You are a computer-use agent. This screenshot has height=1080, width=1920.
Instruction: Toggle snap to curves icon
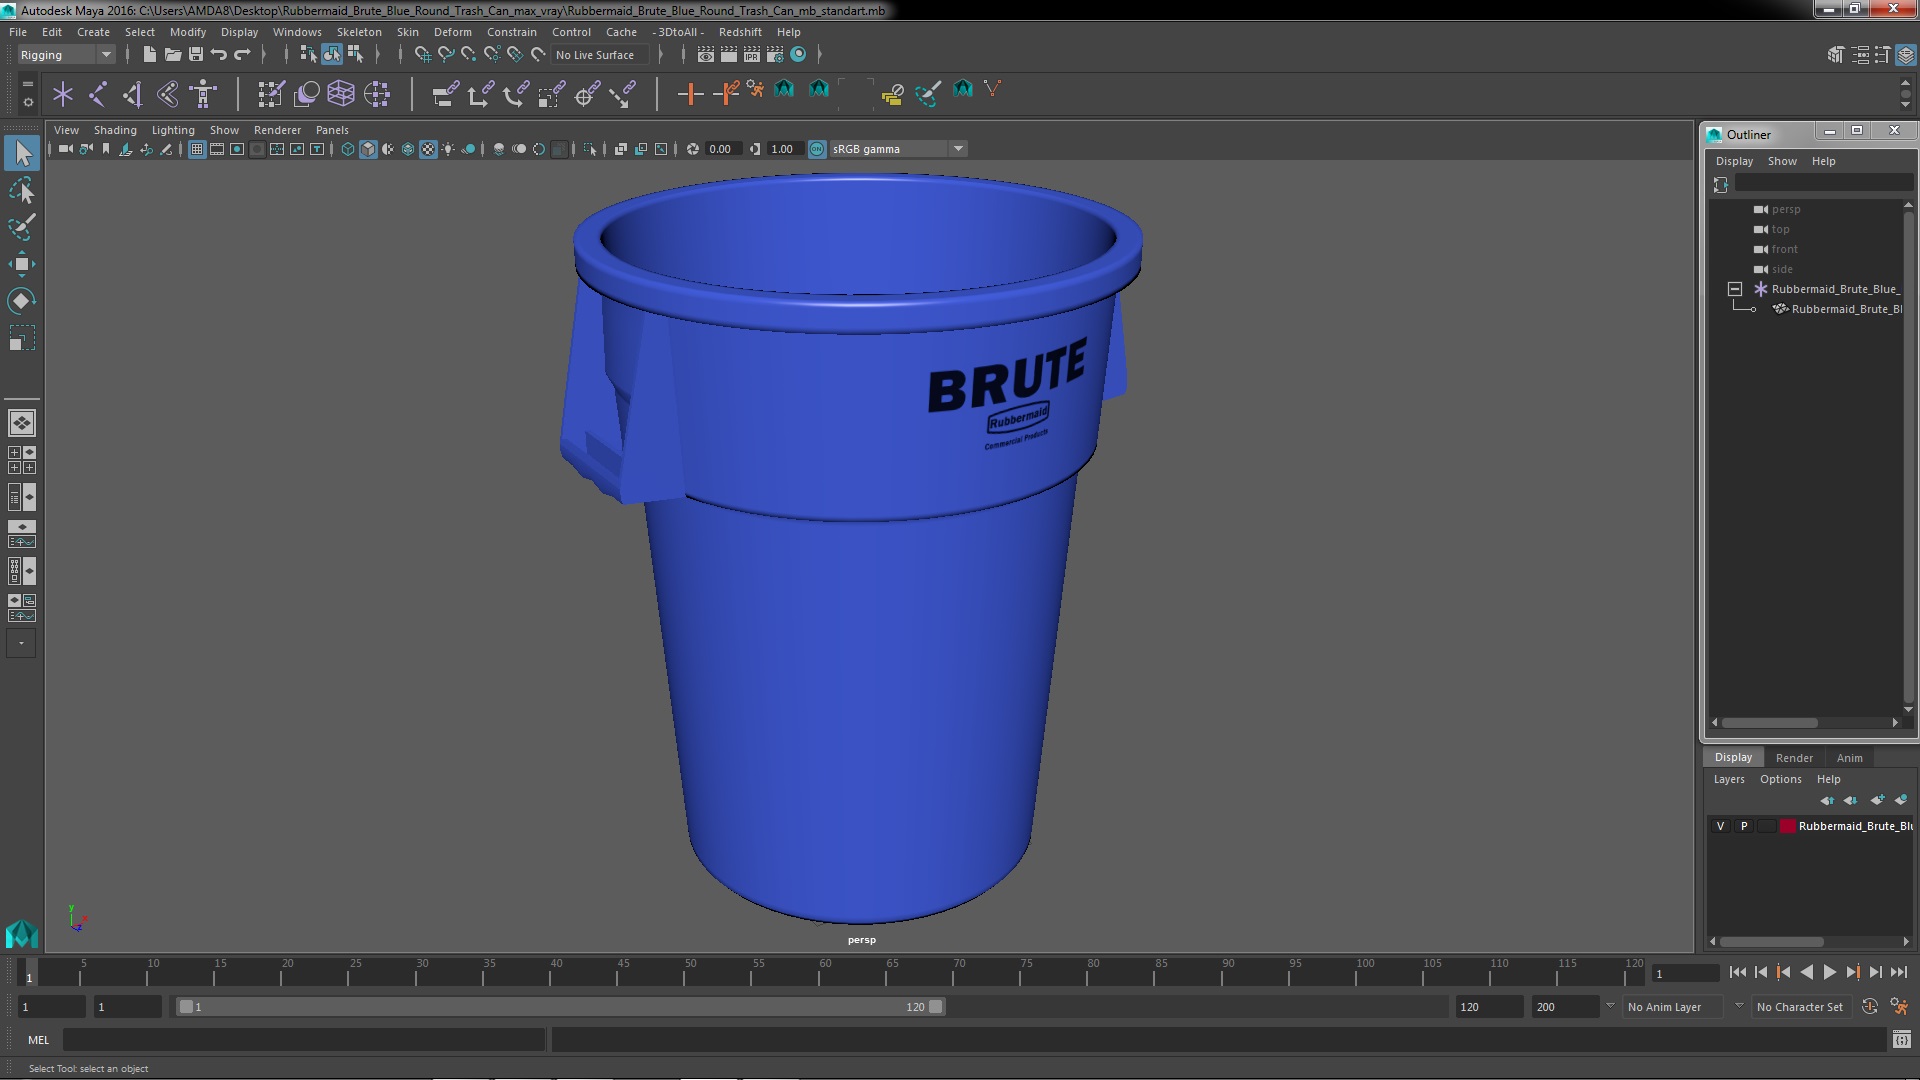point(446,55)
